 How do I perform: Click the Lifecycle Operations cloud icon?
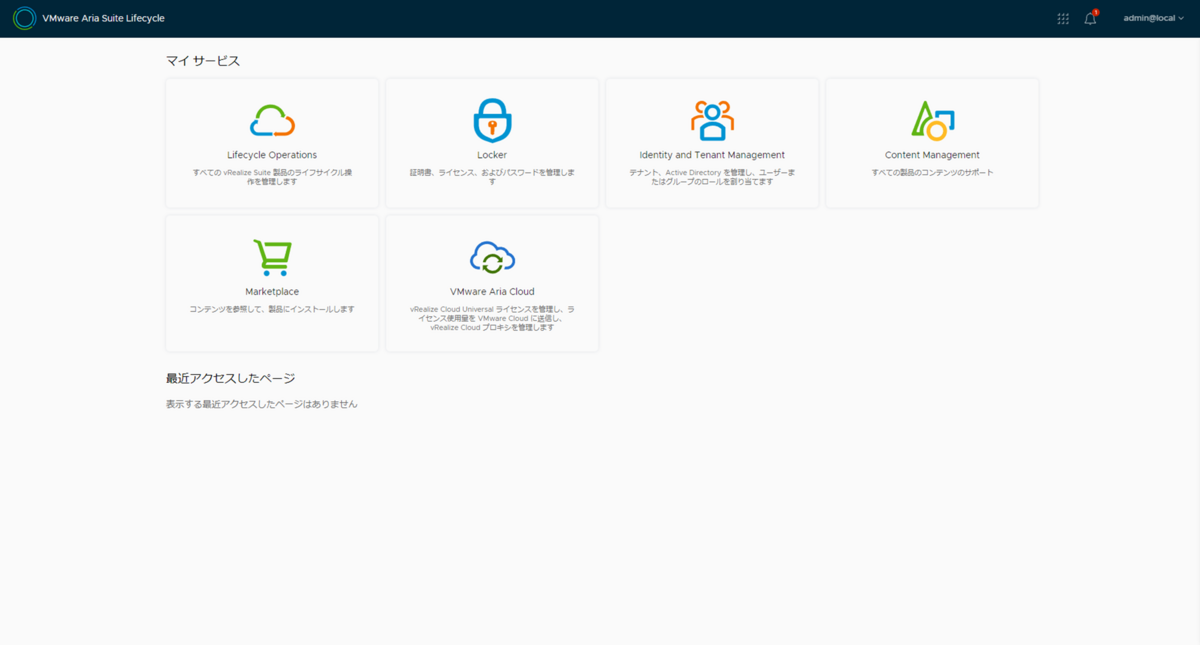(x=272, y=121)
